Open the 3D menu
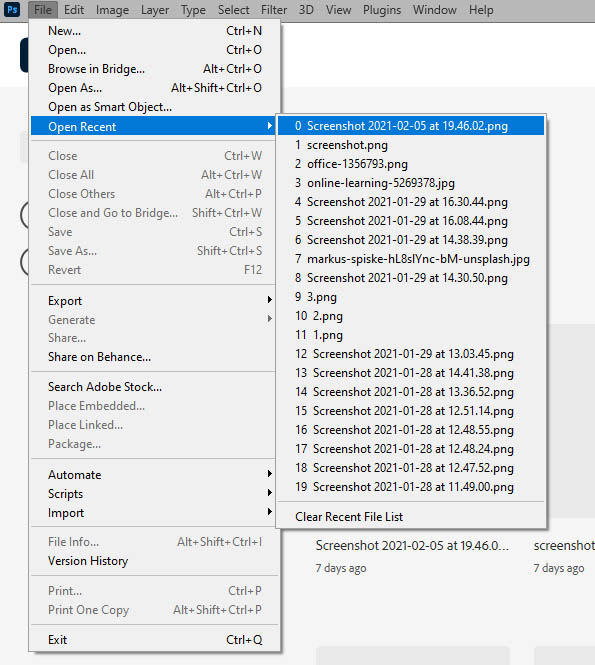 point(306,10)
